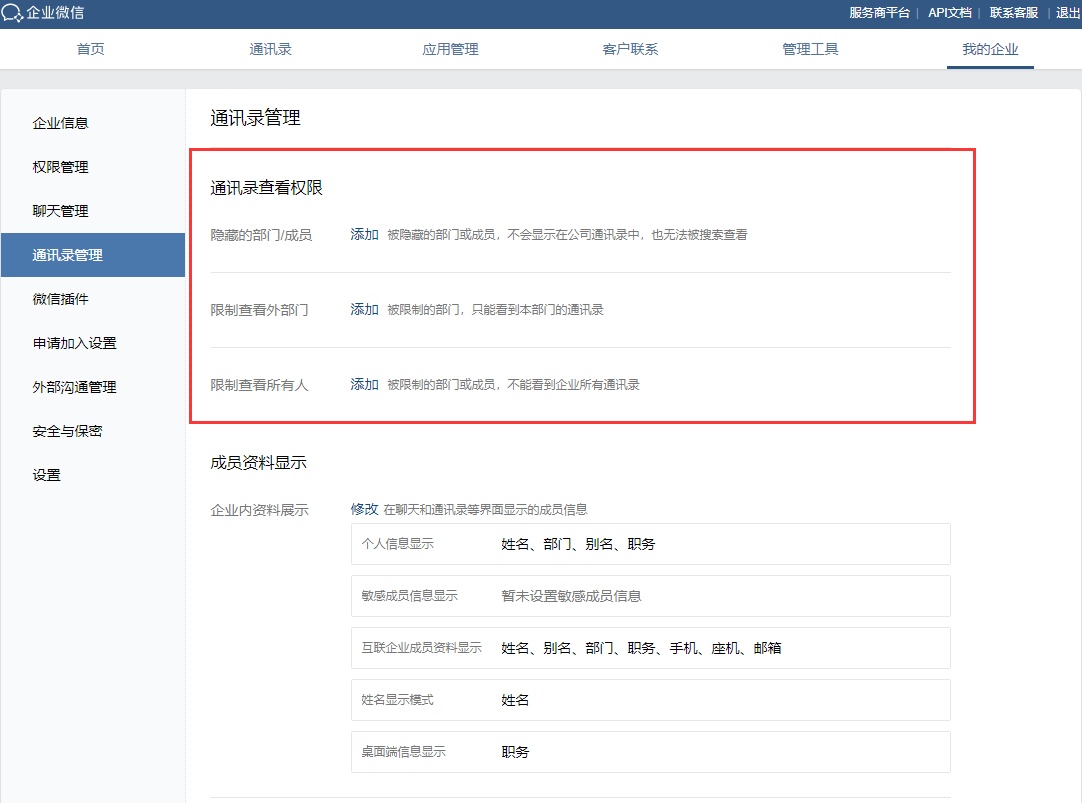Select 企业信息 in the sidebar
This screenshot has width=1082, height=803.
point(61,123)
